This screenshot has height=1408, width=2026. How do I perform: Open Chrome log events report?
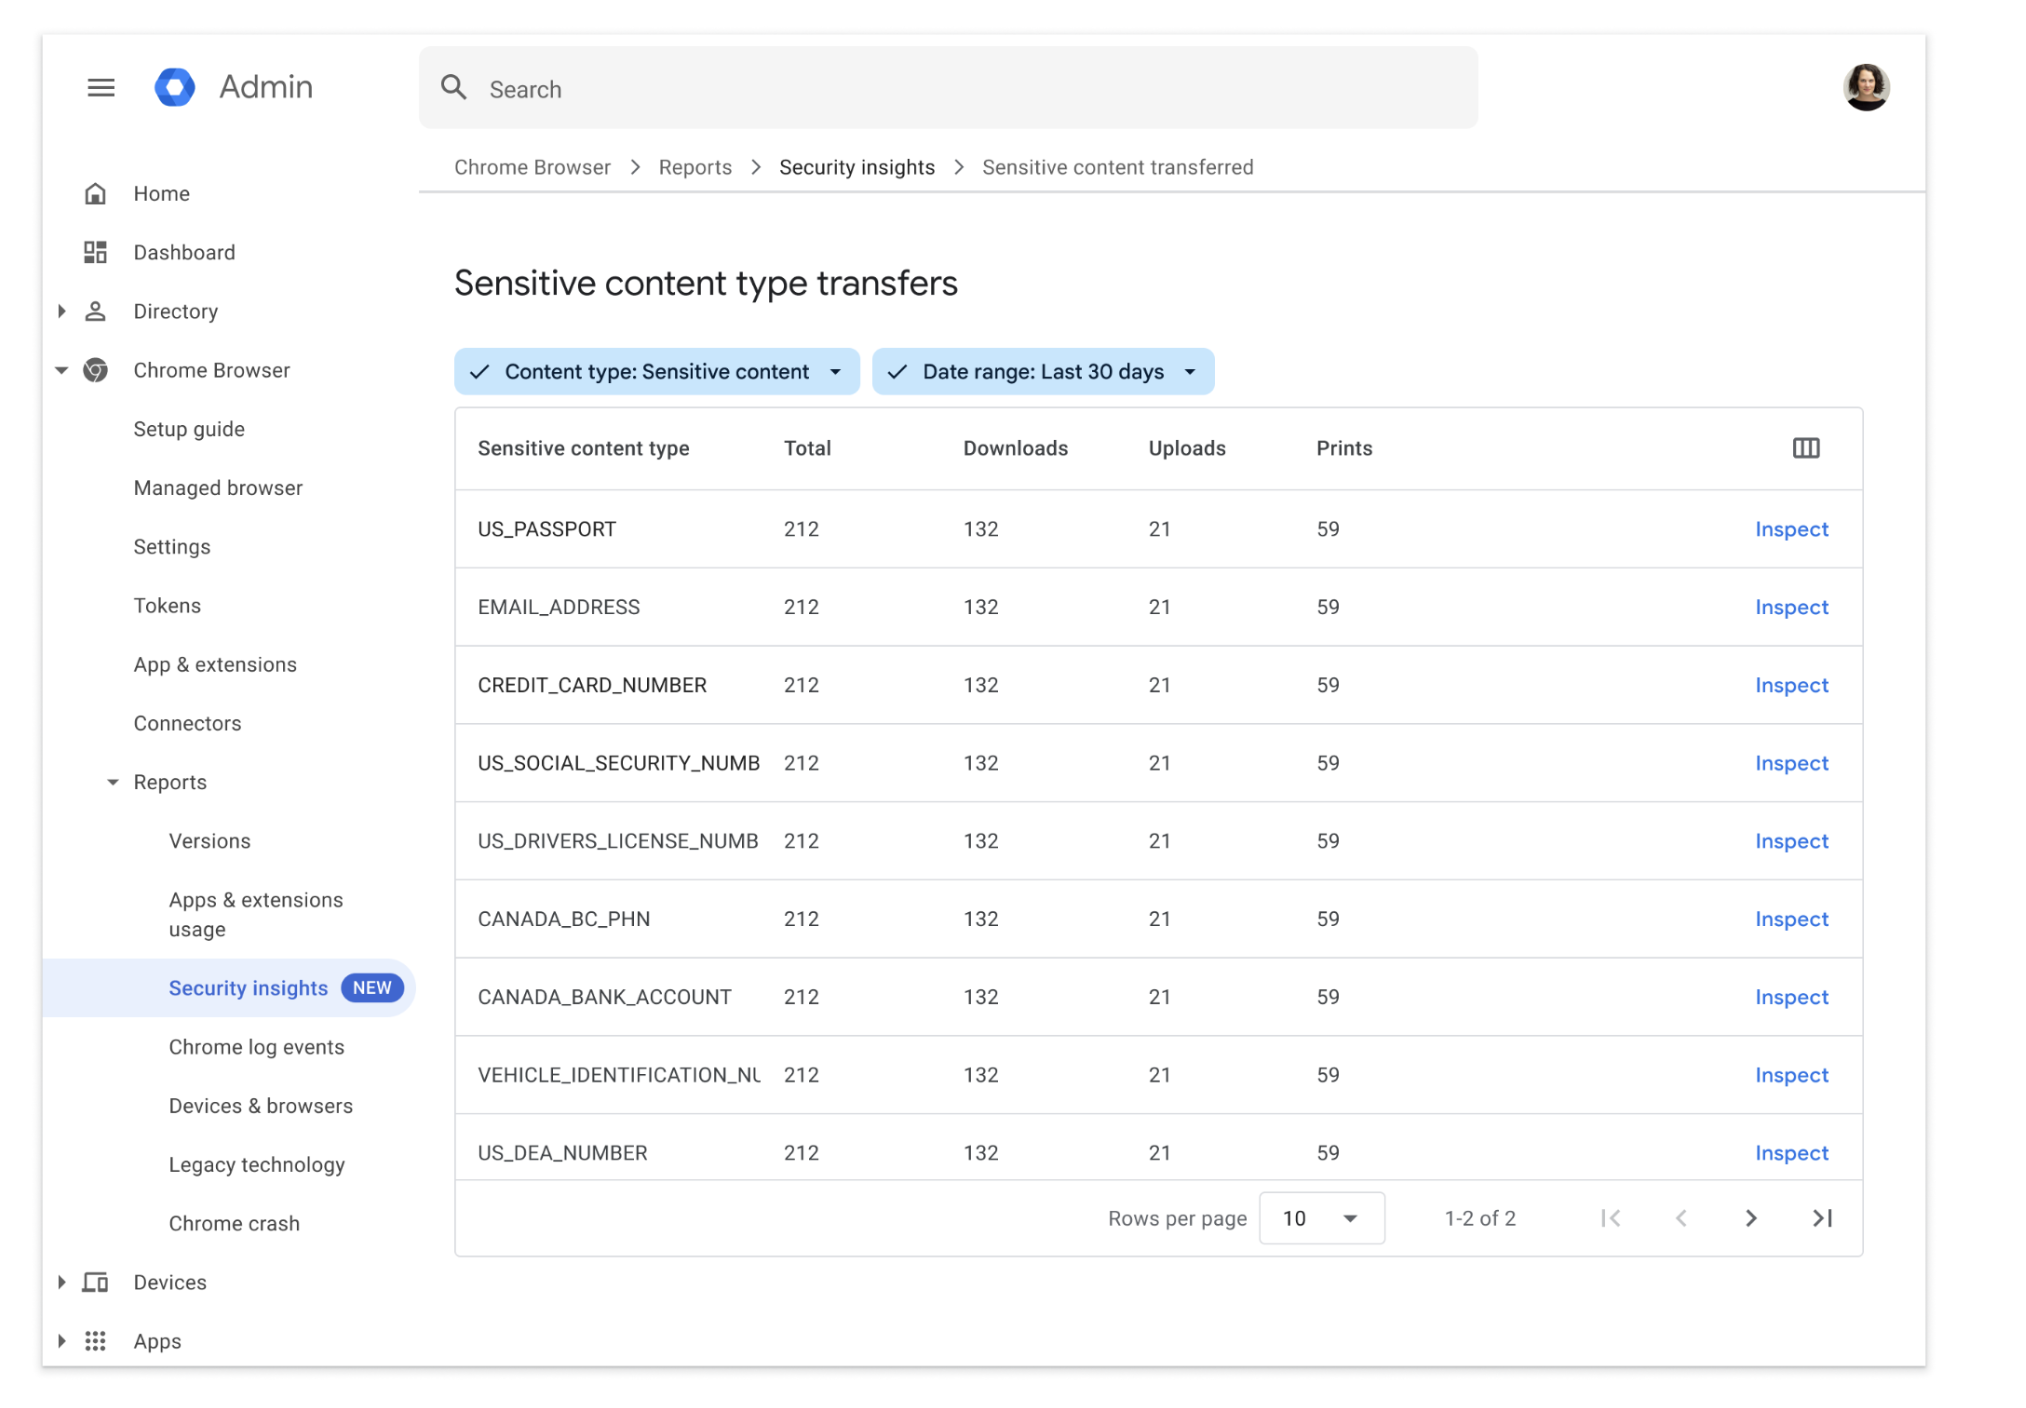coord(256,1047)
